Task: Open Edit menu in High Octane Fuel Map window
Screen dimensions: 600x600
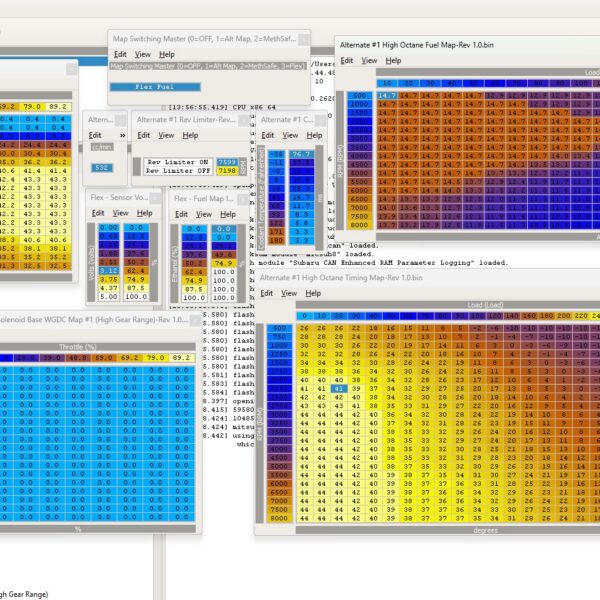Action: click(x=347, y=60)
